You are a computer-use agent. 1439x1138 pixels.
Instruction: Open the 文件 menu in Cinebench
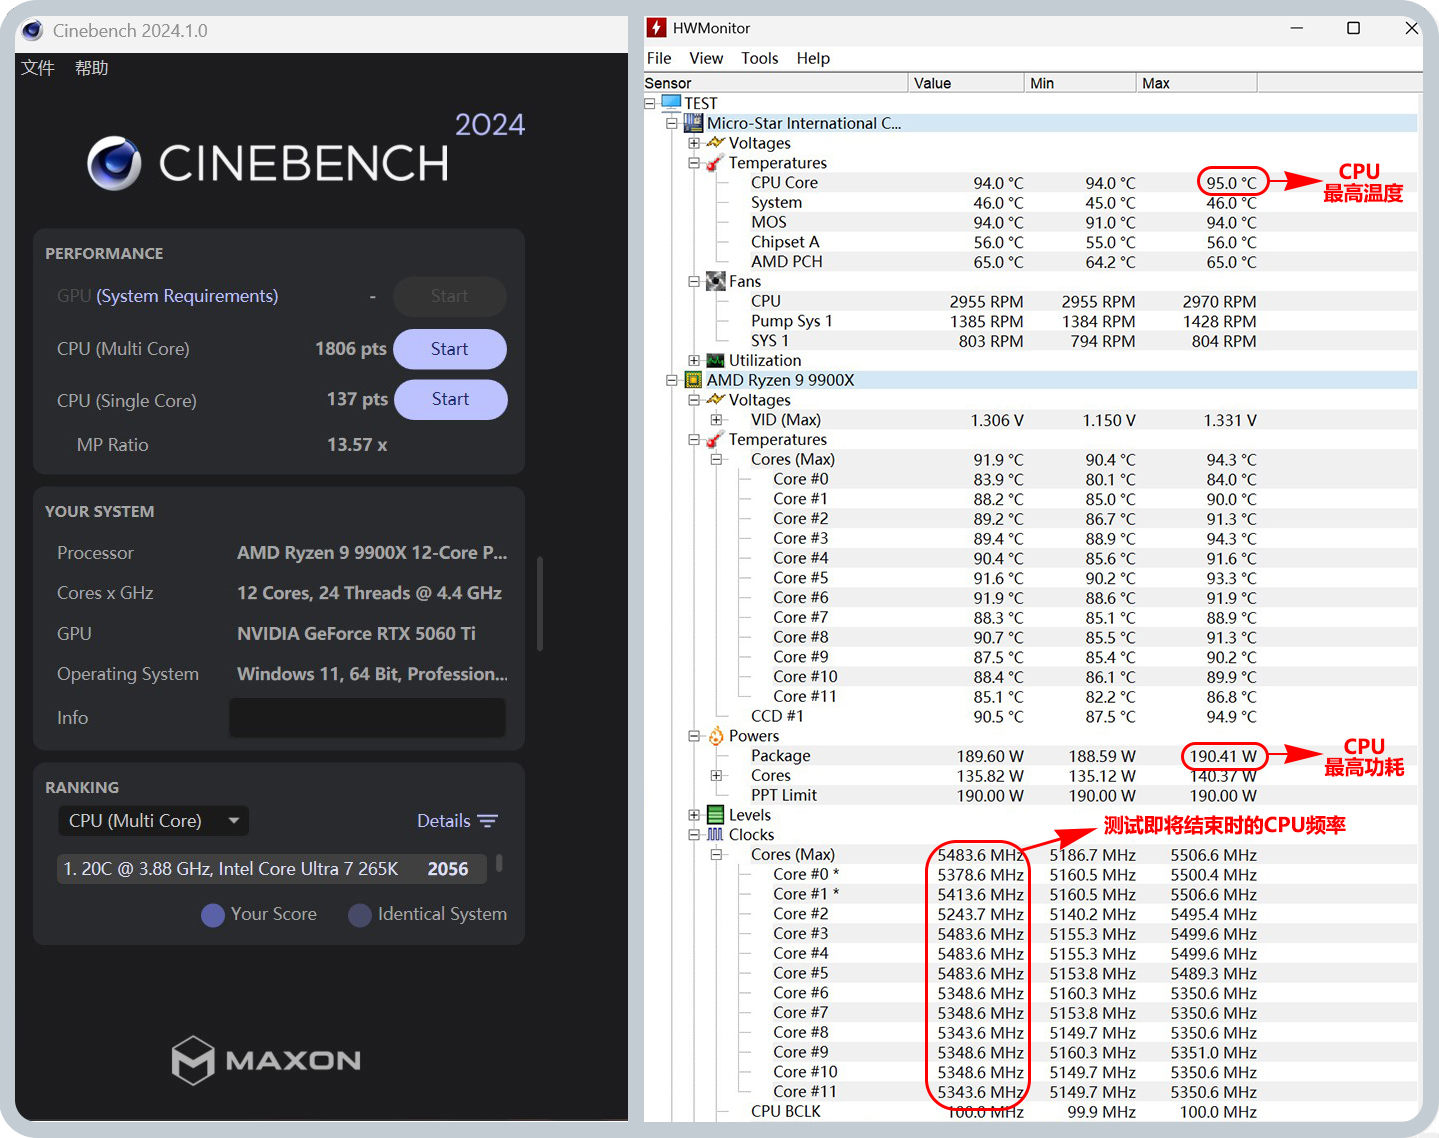click(38, 68)
